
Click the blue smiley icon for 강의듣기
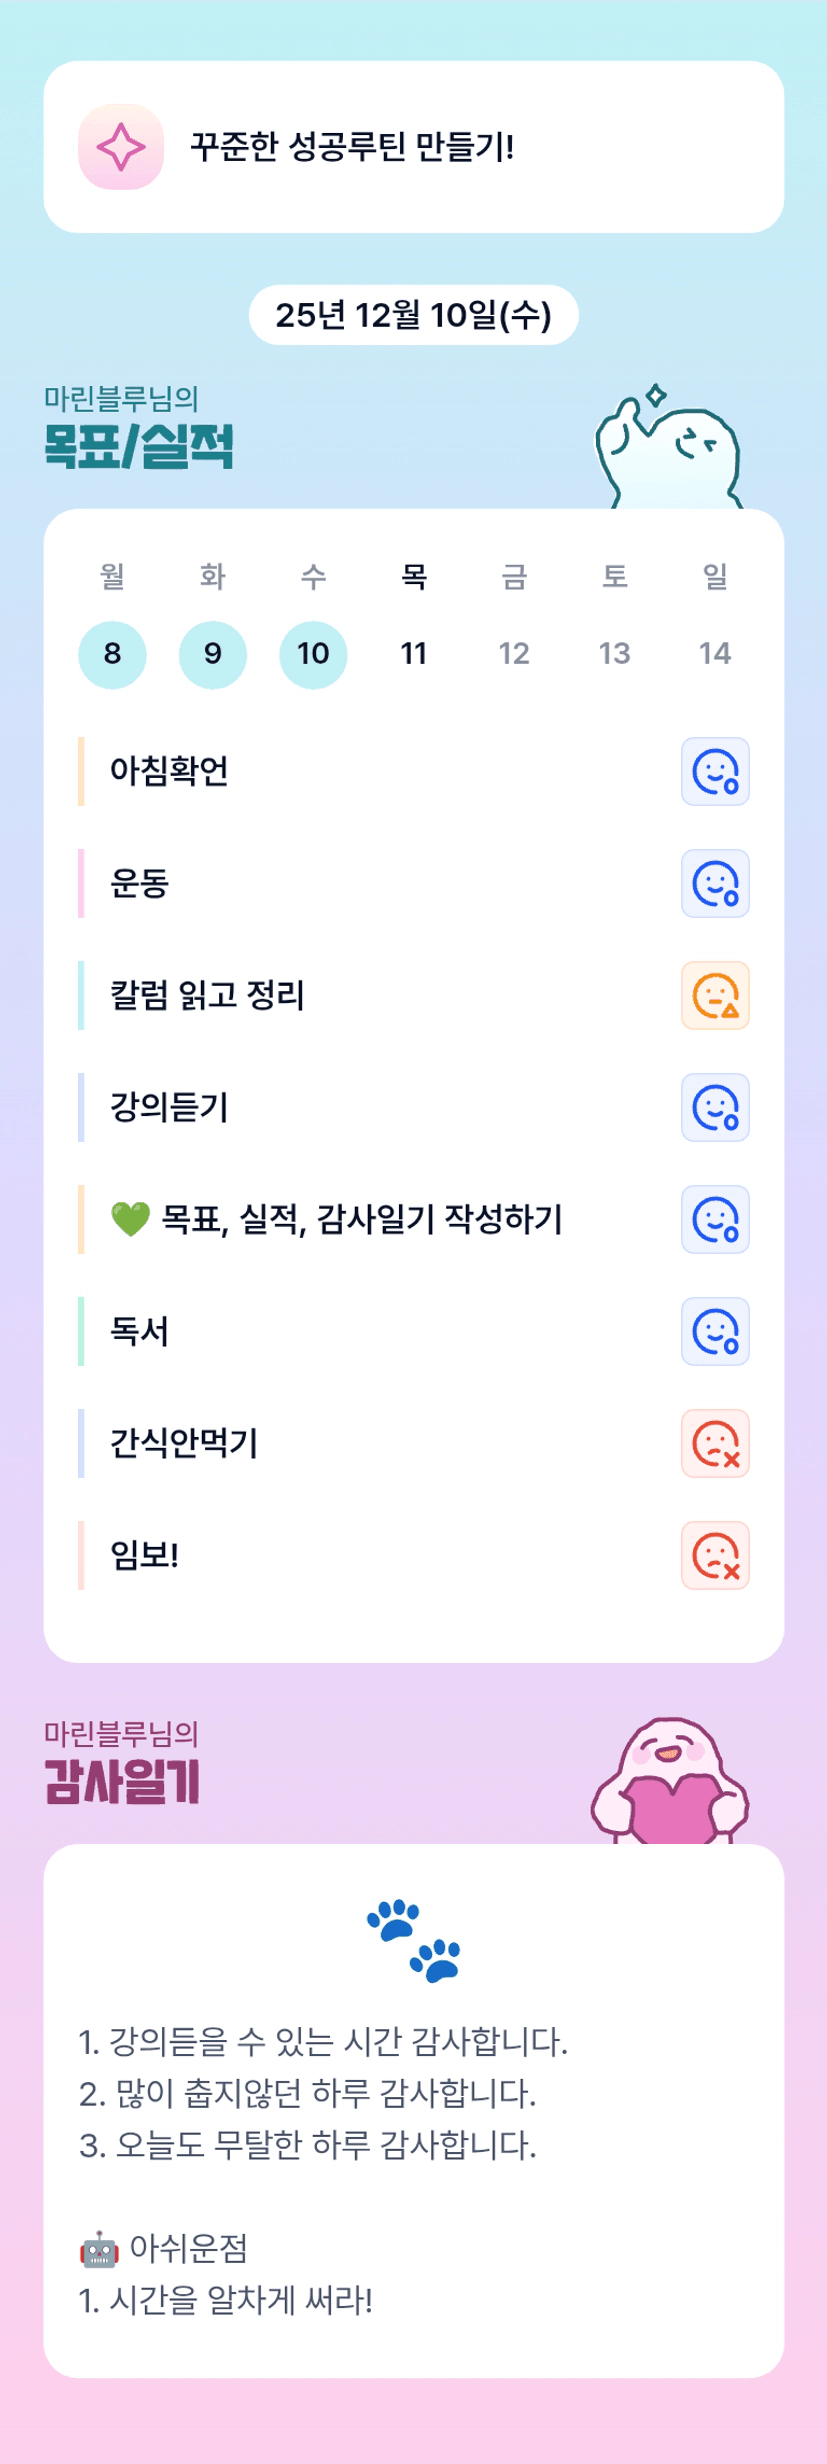point(715,1108)
